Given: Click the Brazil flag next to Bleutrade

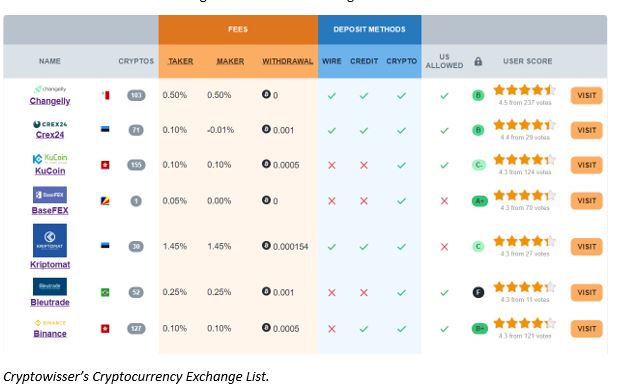Looking at the screenshot, I should [x=105, y=292].
